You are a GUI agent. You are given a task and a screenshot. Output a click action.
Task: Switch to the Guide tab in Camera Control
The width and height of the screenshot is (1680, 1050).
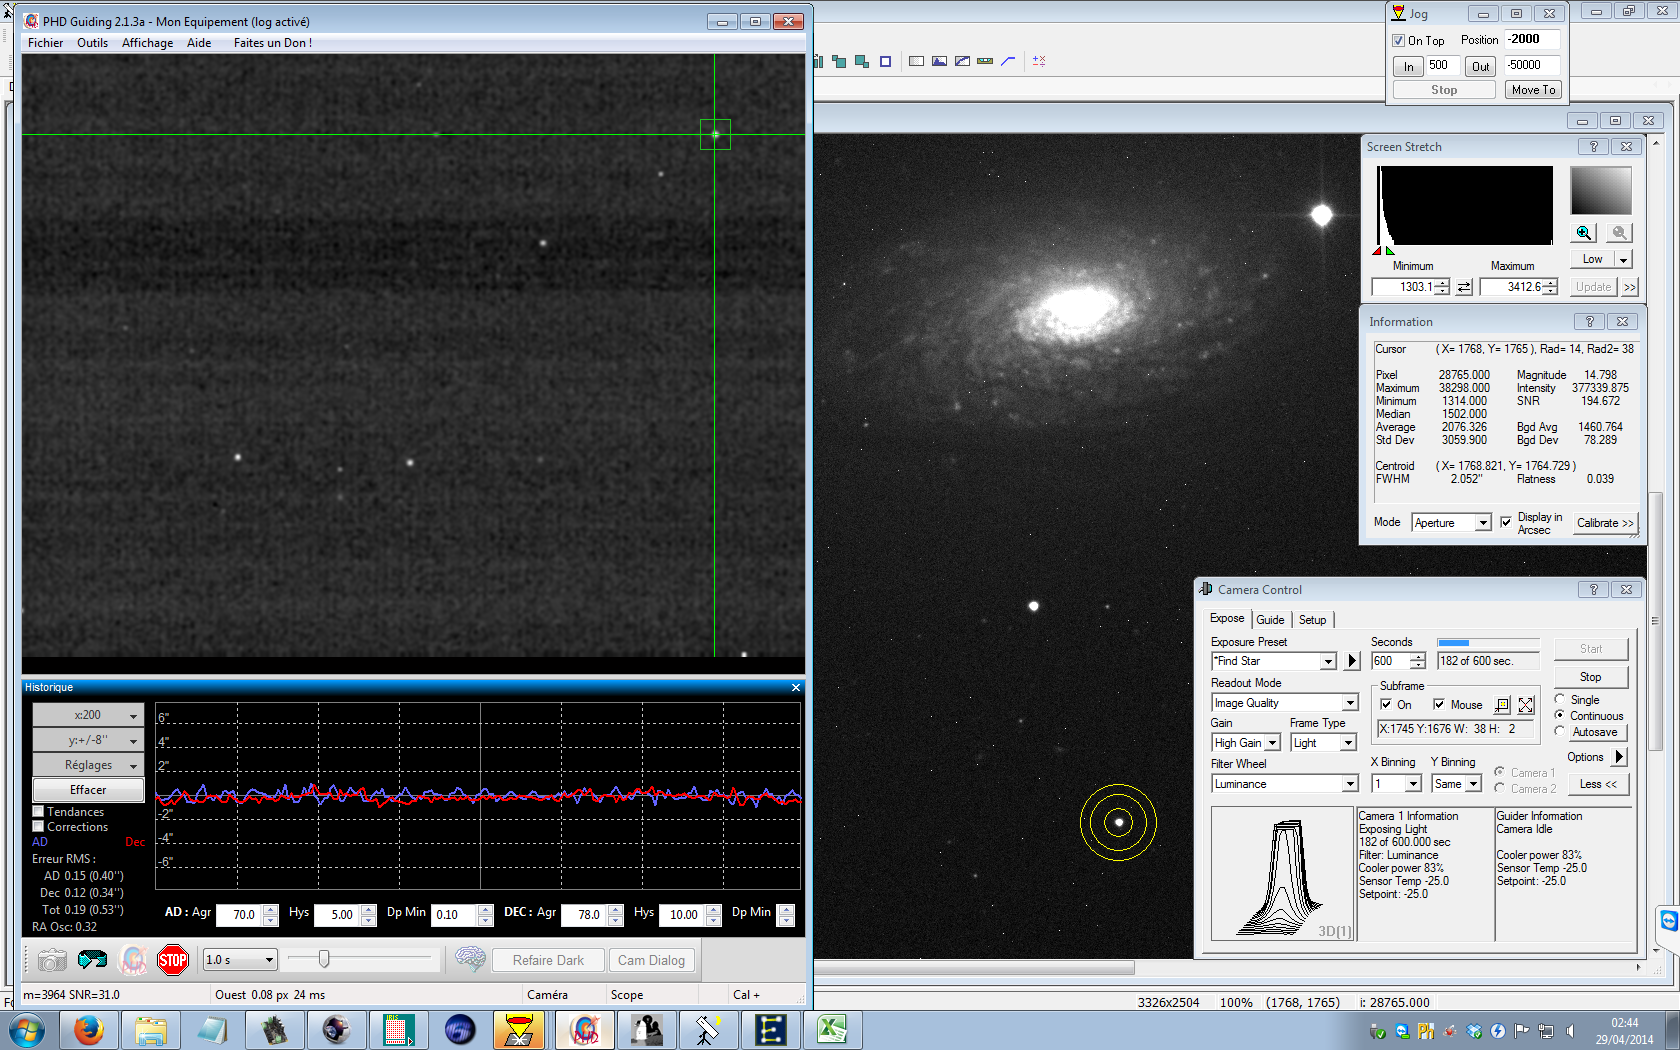1270,619
